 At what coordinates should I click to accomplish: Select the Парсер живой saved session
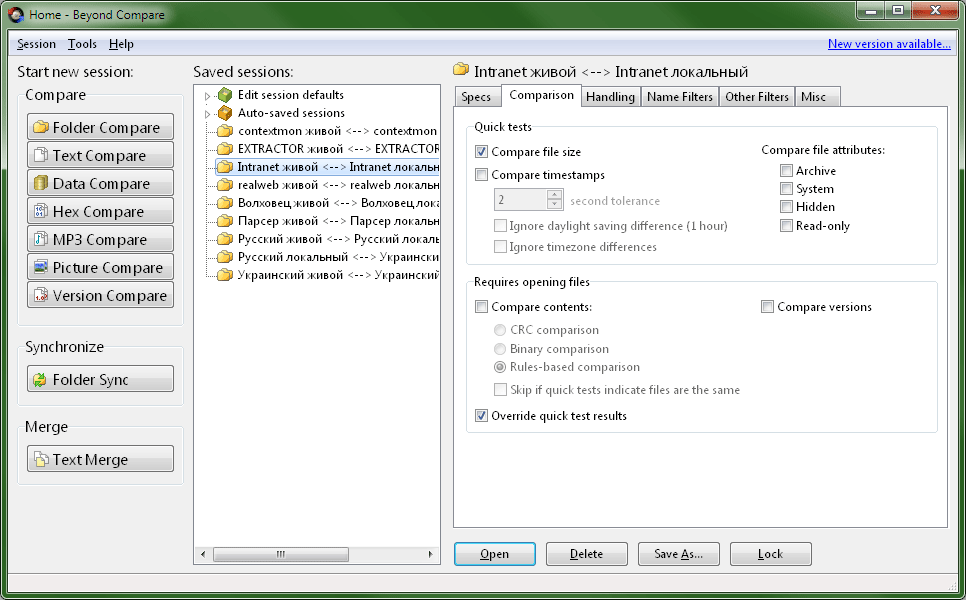(328, 221)
